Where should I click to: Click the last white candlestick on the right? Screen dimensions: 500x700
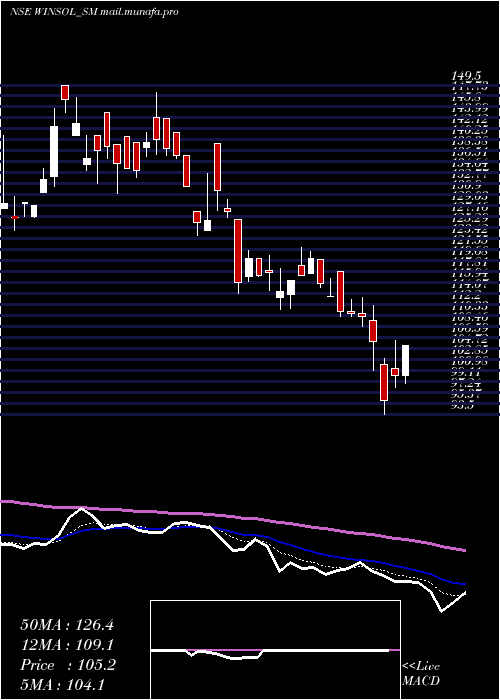tap(405, 361)
